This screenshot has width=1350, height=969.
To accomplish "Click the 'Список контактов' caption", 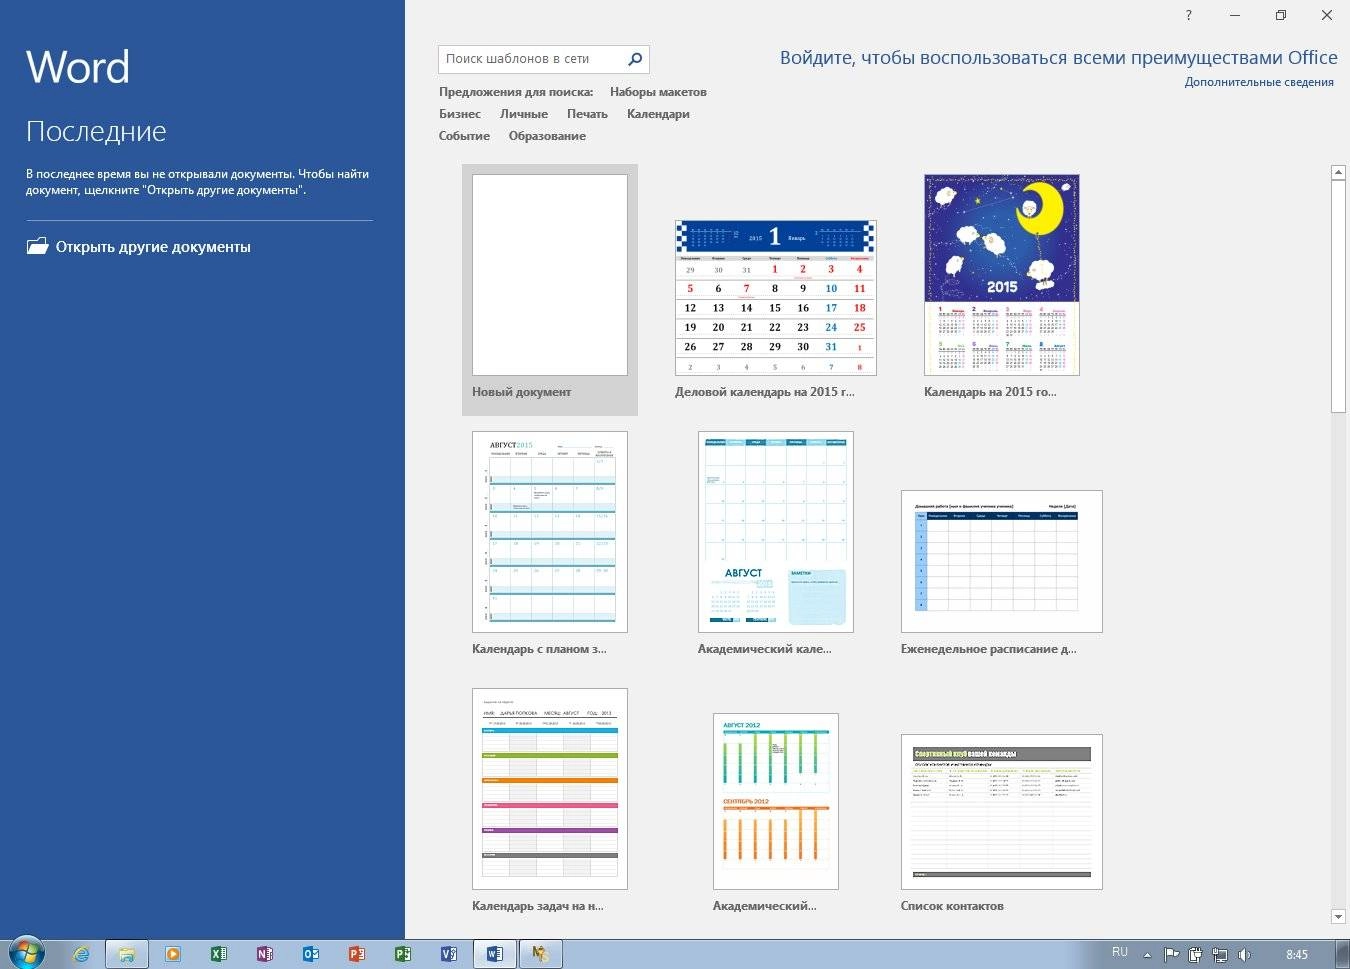I will (x=952, y=906).
